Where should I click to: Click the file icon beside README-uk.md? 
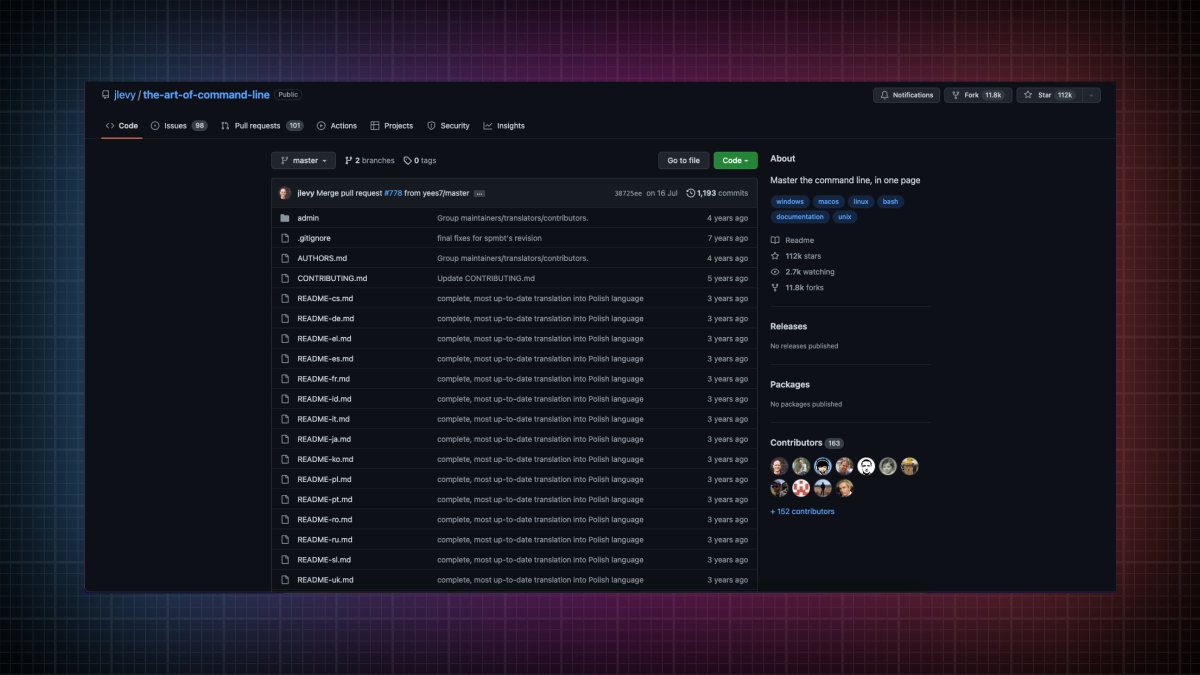(285, 580)
